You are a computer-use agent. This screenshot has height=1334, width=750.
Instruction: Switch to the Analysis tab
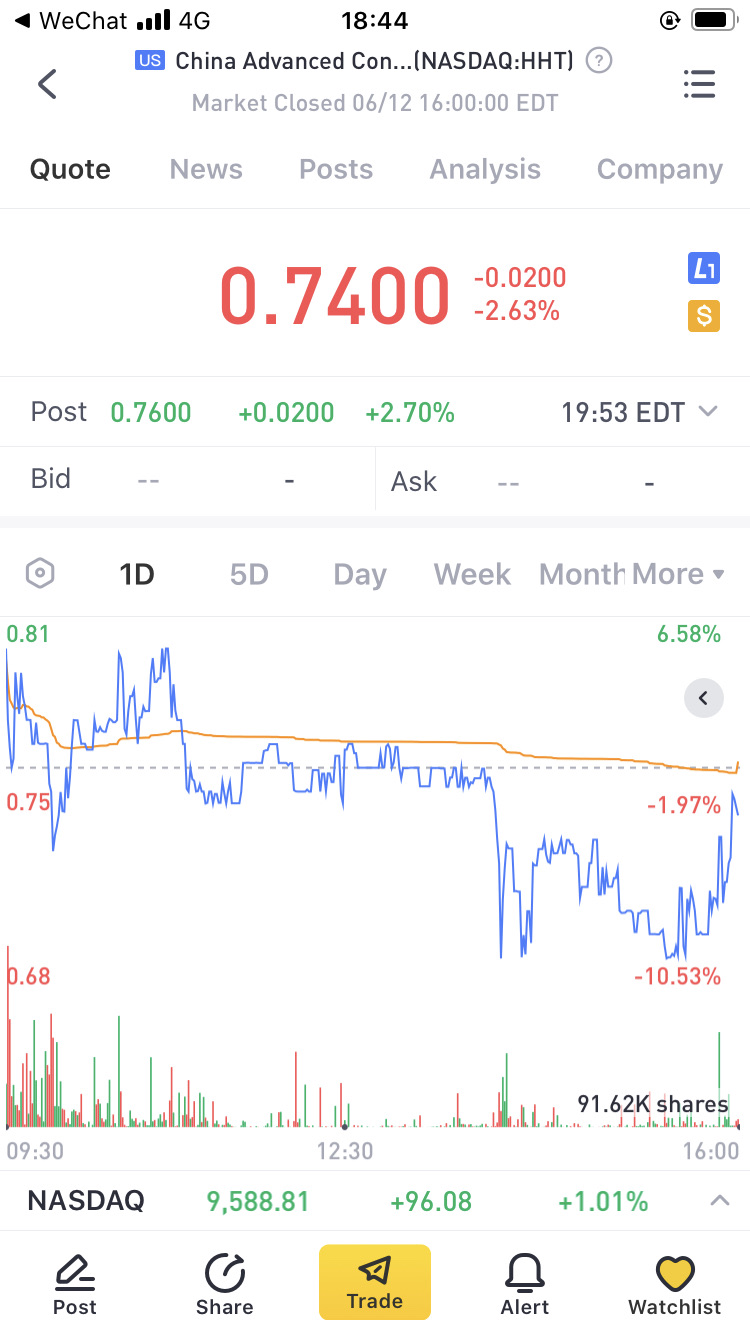click(x=485, y=169)
